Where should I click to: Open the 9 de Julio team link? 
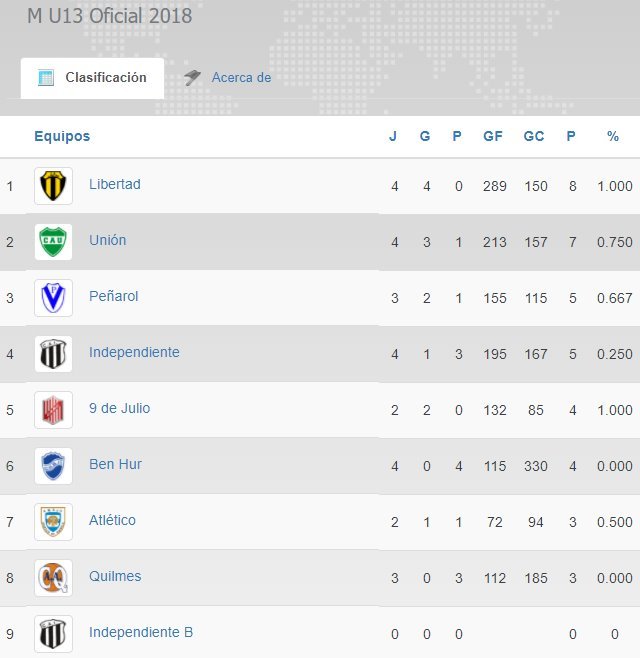pos(119,409)
